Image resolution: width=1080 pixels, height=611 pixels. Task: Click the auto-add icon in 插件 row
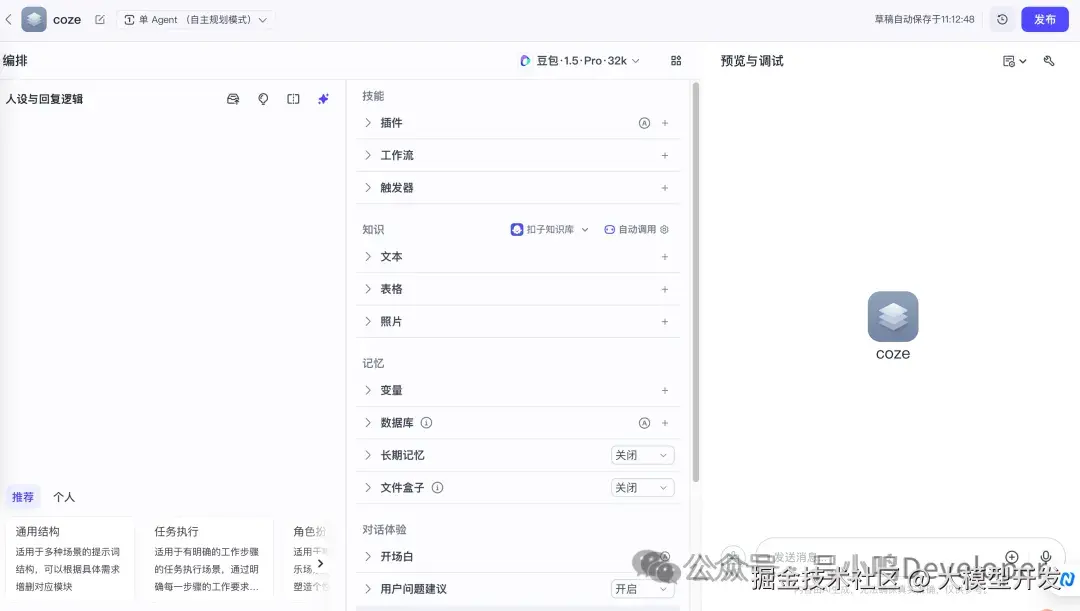coord(644,123)
